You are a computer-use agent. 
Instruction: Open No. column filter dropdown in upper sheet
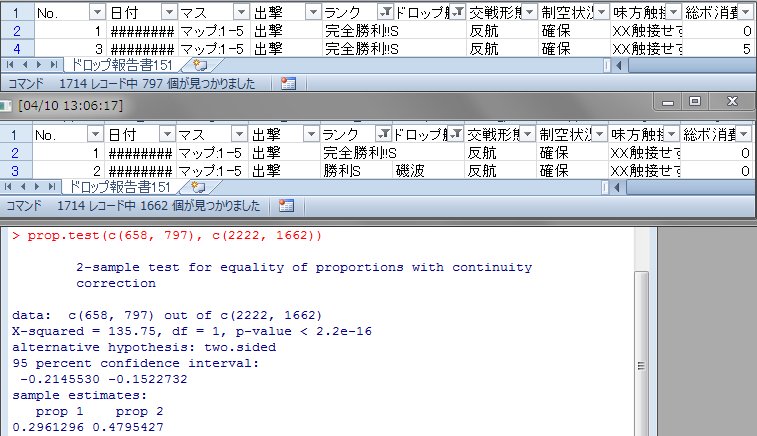click(96, 12)
